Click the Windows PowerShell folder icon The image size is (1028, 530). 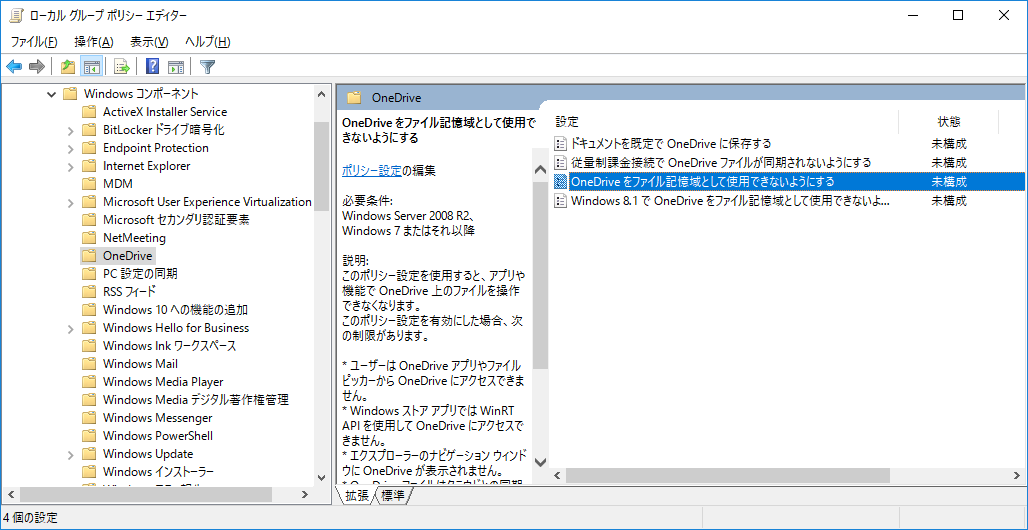[x=89, y=436]
